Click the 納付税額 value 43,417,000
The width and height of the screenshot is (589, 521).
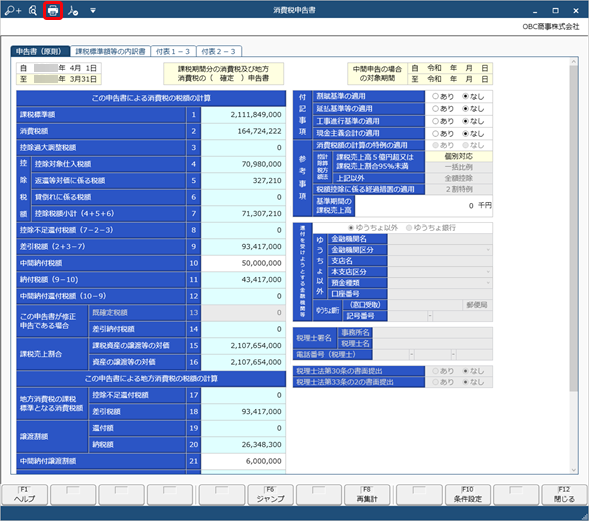(x=243, y=279)
